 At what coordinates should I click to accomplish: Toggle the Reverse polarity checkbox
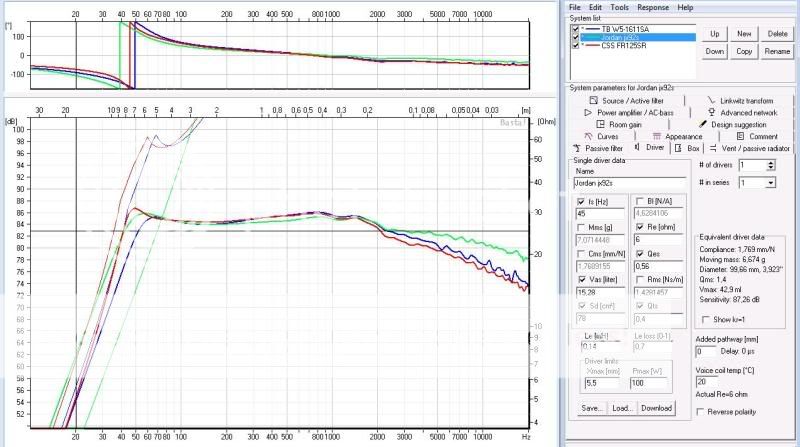(700, 412)
